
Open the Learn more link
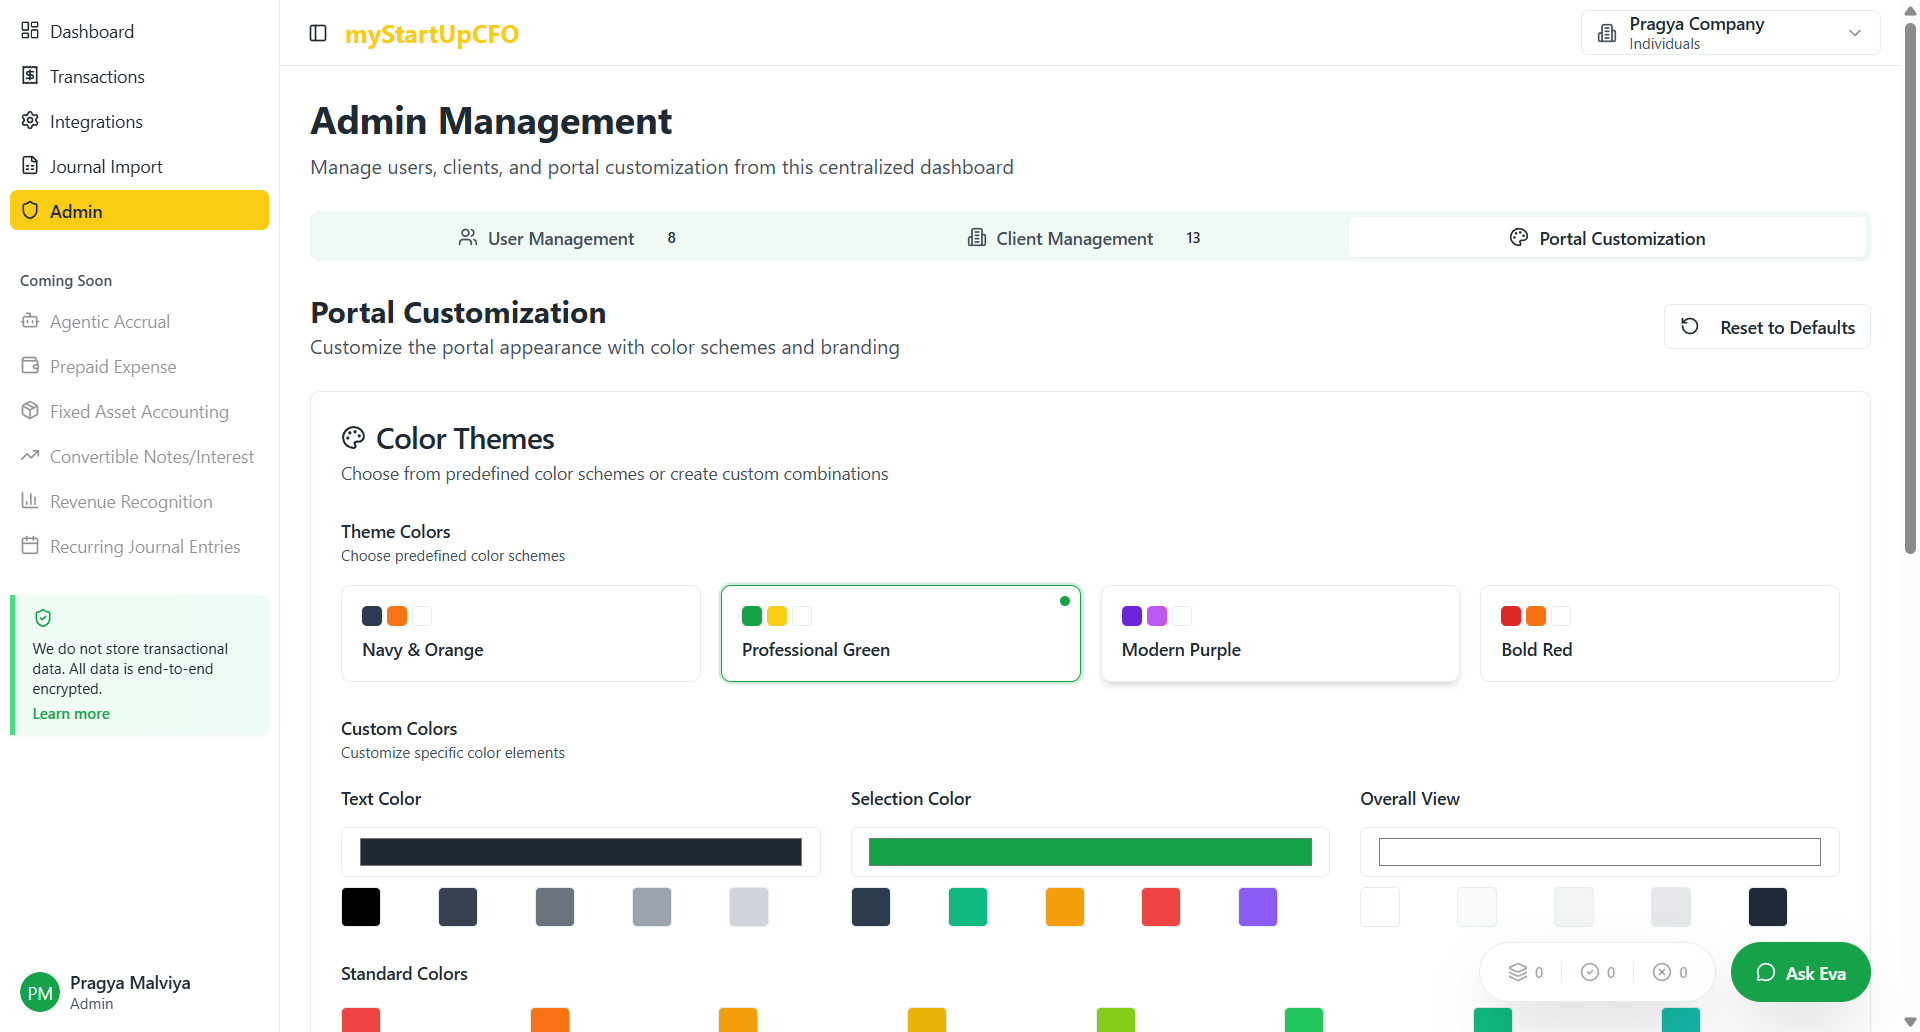coord(71,714)
